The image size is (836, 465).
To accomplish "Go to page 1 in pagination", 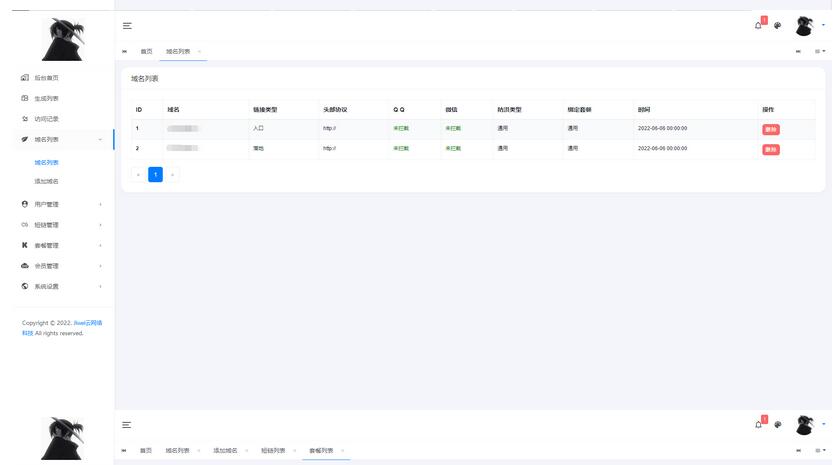I will tap(155, 175).
